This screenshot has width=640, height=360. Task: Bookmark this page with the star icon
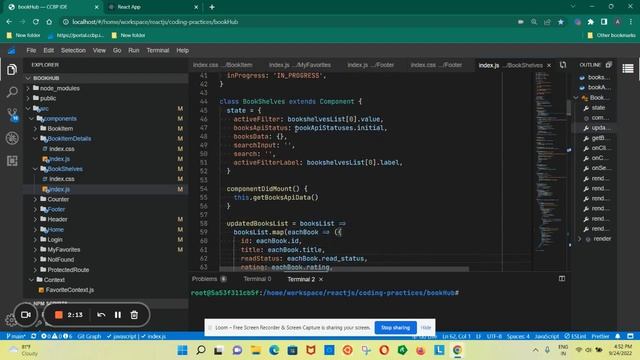561,22
